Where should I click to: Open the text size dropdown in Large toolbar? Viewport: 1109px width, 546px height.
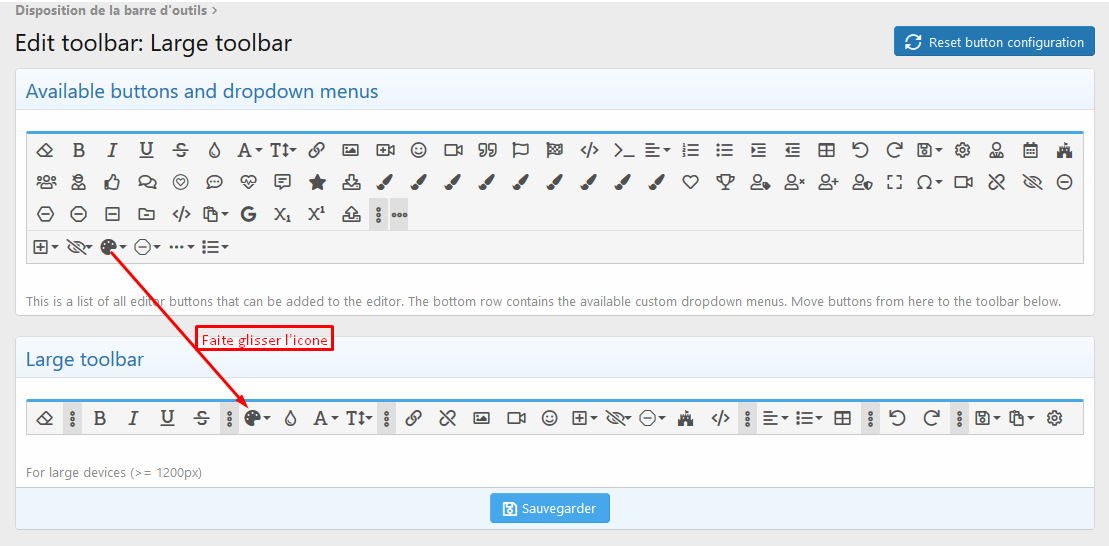point(359,419)
